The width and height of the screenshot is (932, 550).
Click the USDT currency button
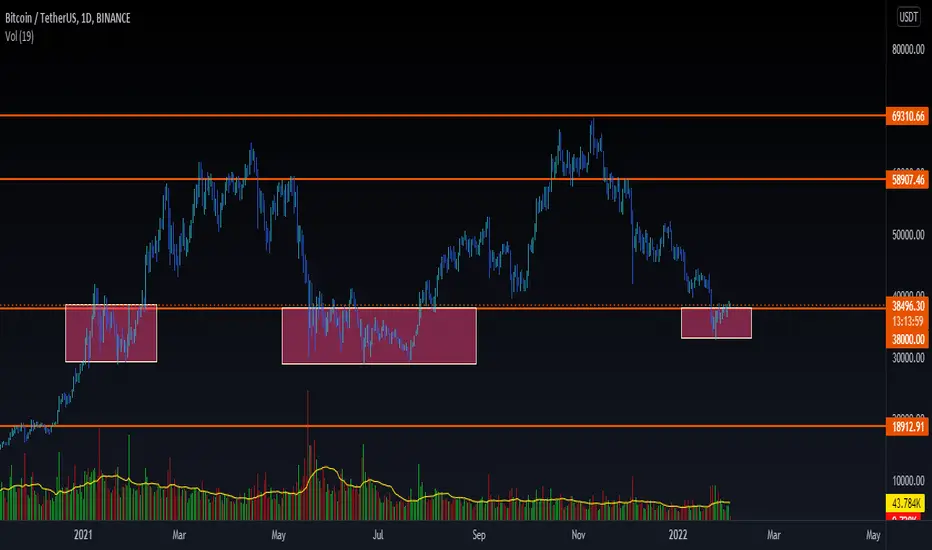[x=908, y=17]
